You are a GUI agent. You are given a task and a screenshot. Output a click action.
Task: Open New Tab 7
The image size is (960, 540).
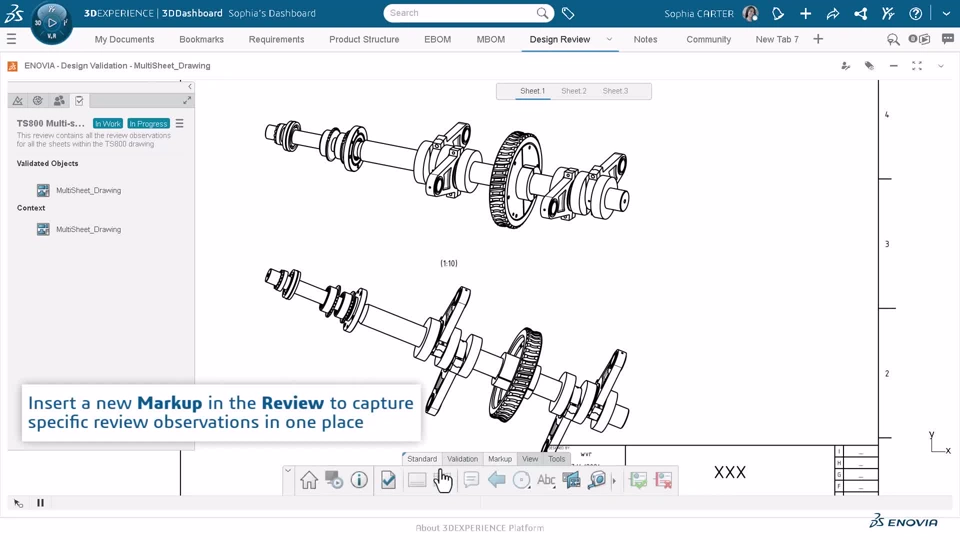[777, 39]
